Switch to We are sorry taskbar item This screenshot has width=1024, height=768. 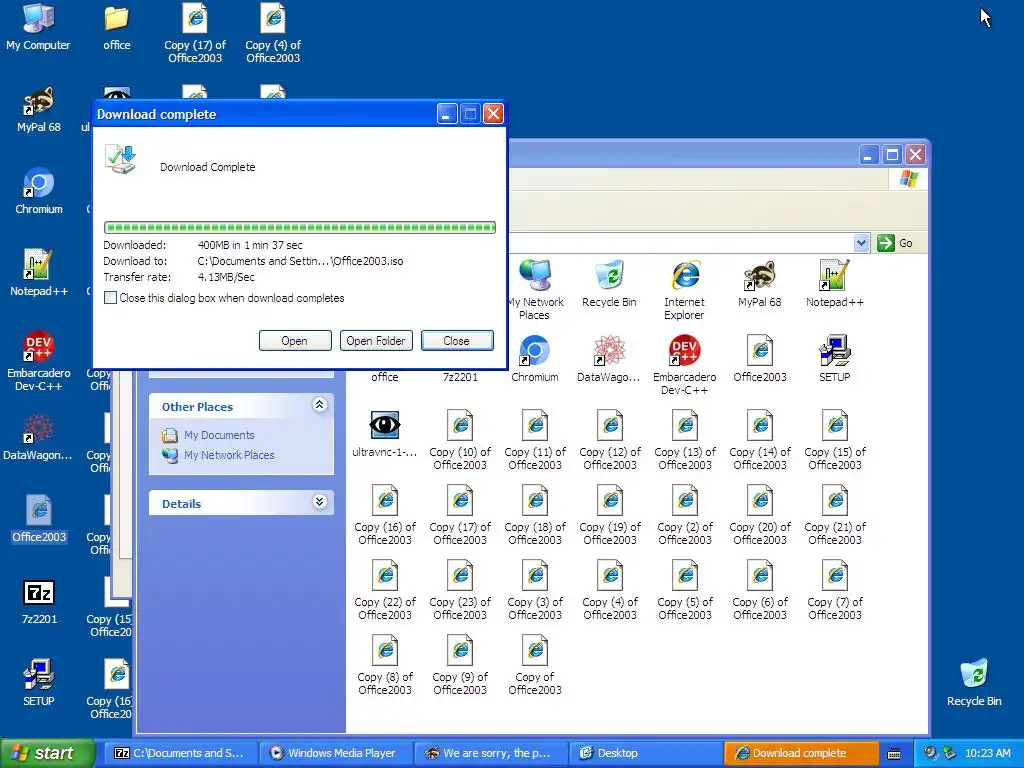tap(491, 753)
